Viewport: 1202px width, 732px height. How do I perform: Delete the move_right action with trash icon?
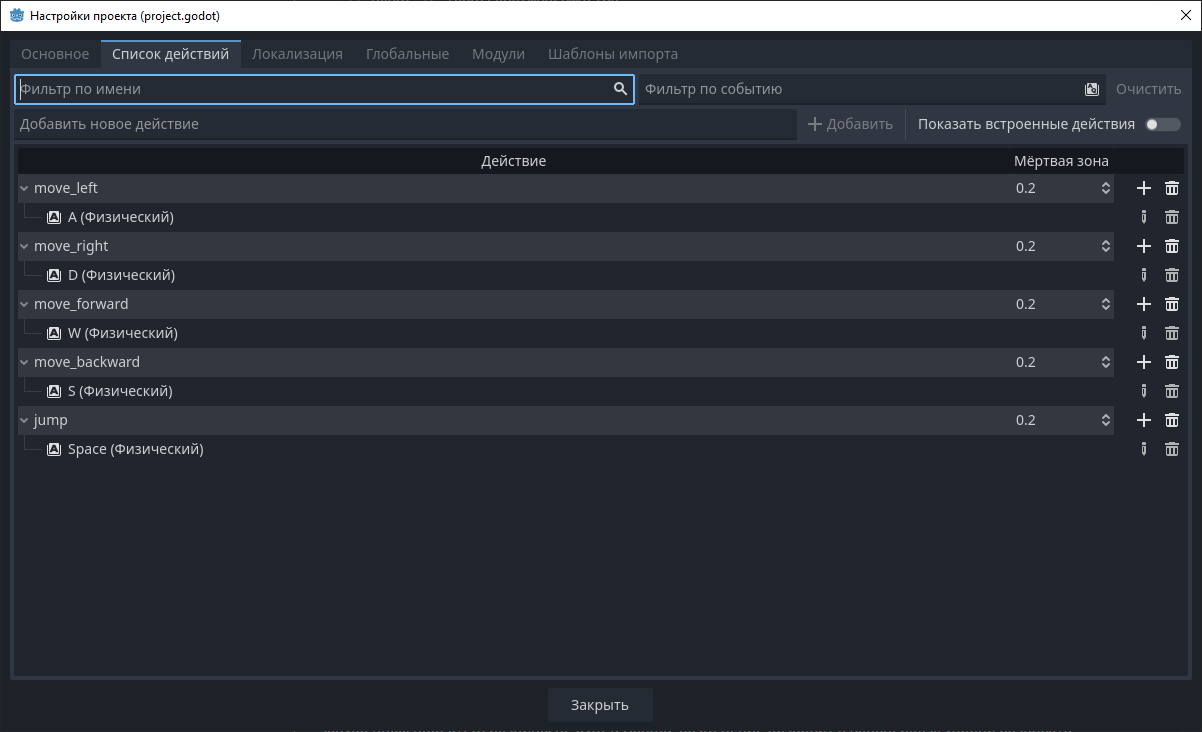point(1172,246)
